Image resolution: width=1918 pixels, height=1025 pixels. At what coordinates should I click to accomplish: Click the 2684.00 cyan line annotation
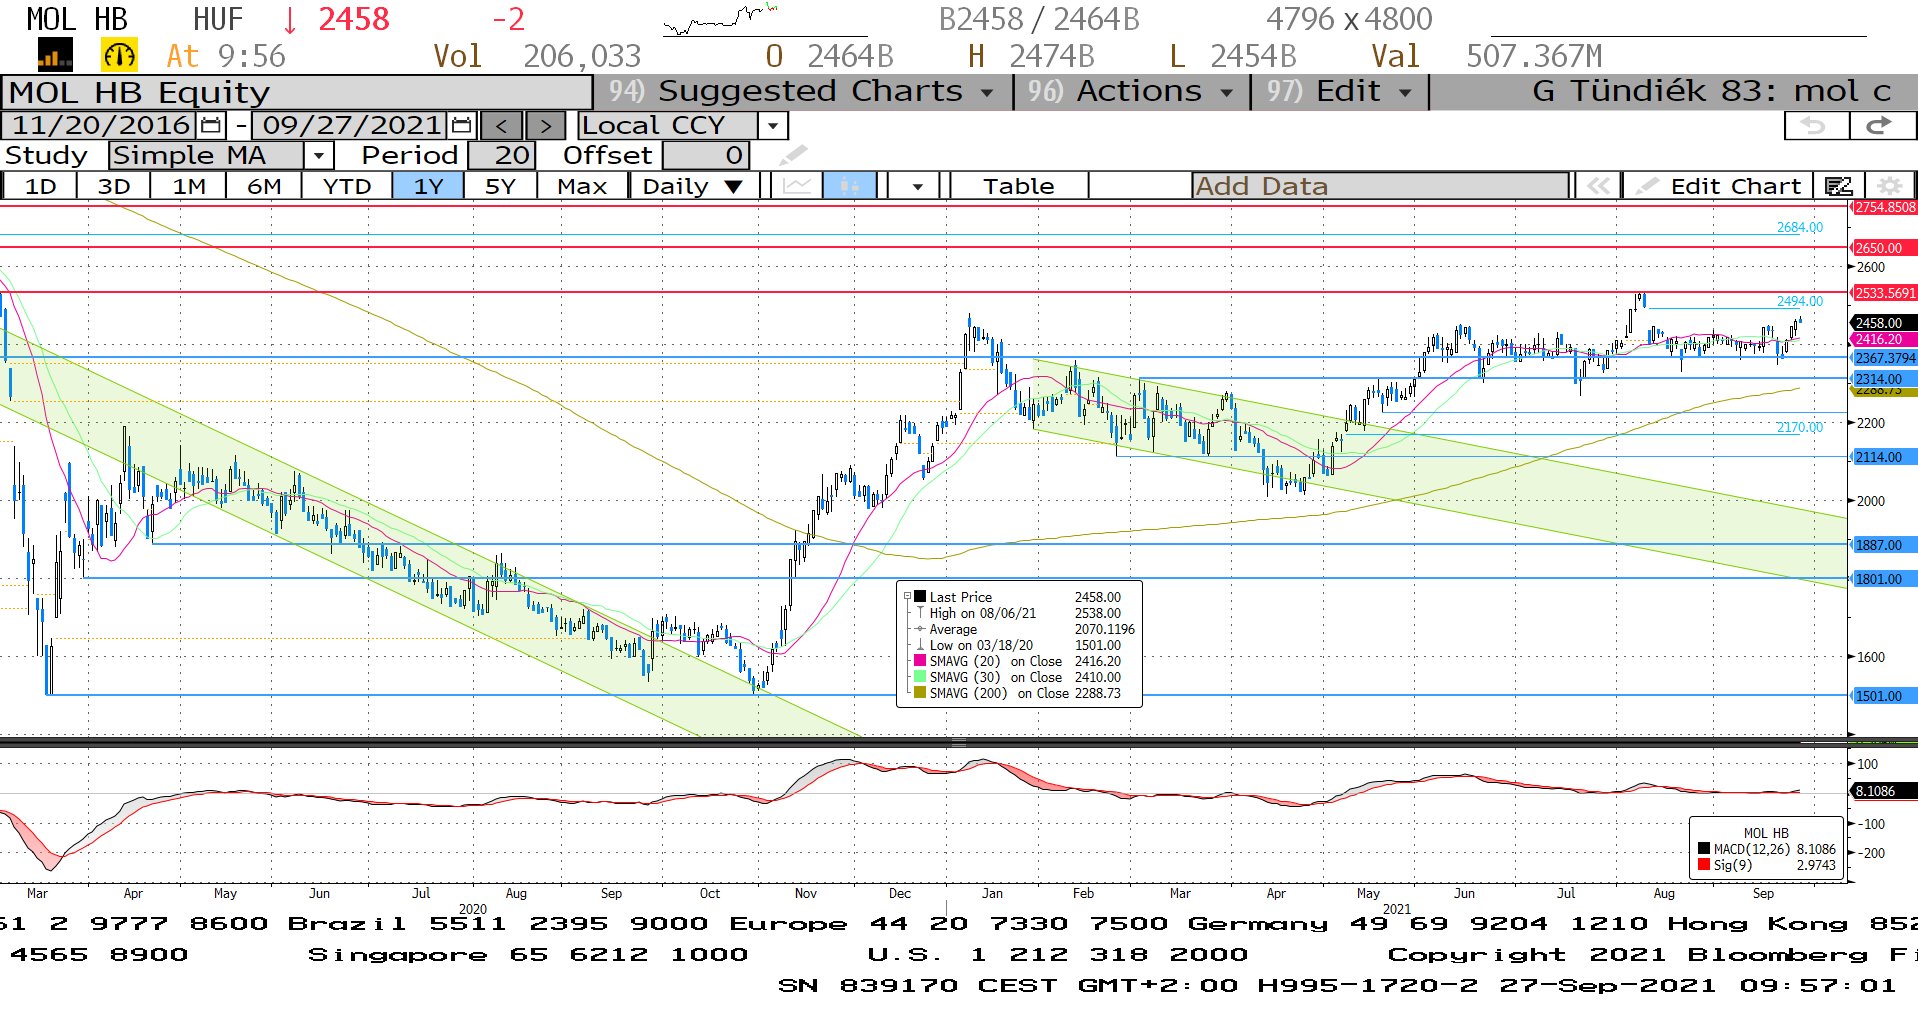click(x=1799, y=227)
